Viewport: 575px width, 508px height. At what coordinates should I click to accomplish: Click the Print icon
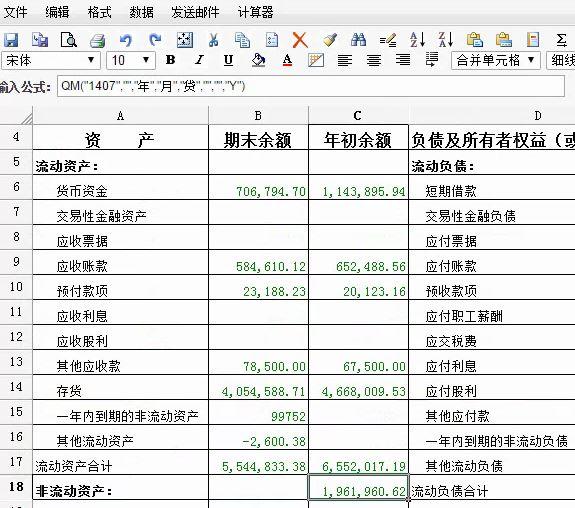click(x=97, y=40)
